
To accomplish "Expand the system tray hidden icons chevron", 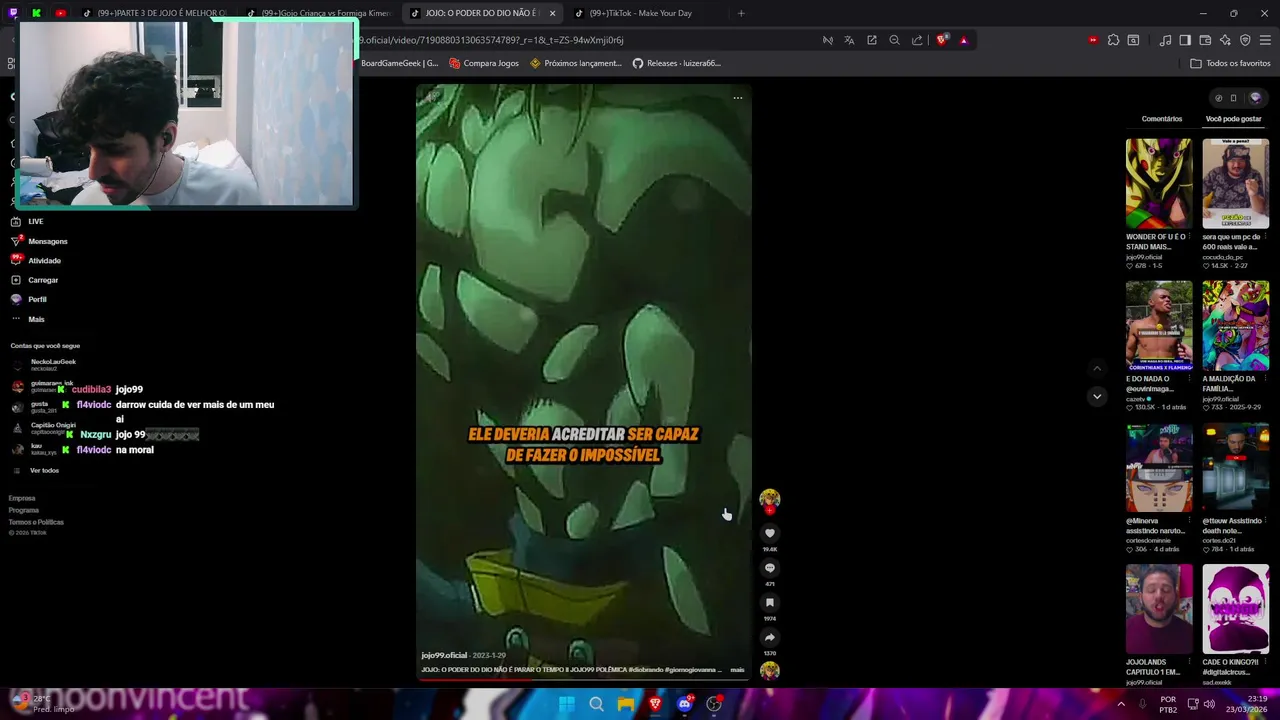I will click(x=1120, y=704).
